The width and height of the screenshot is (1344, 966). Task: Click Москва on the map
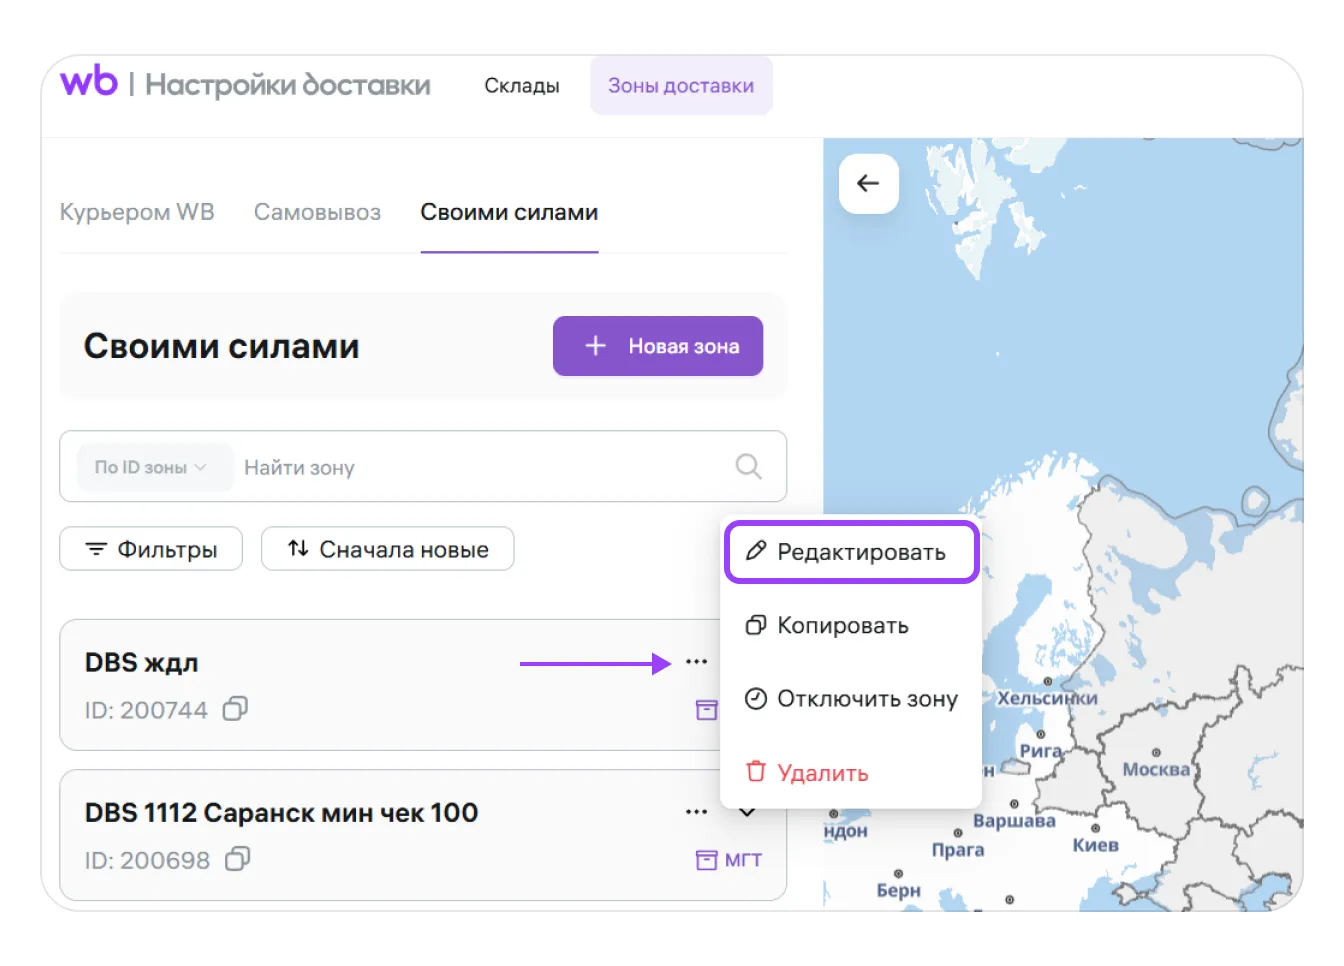coord(1156,769)
